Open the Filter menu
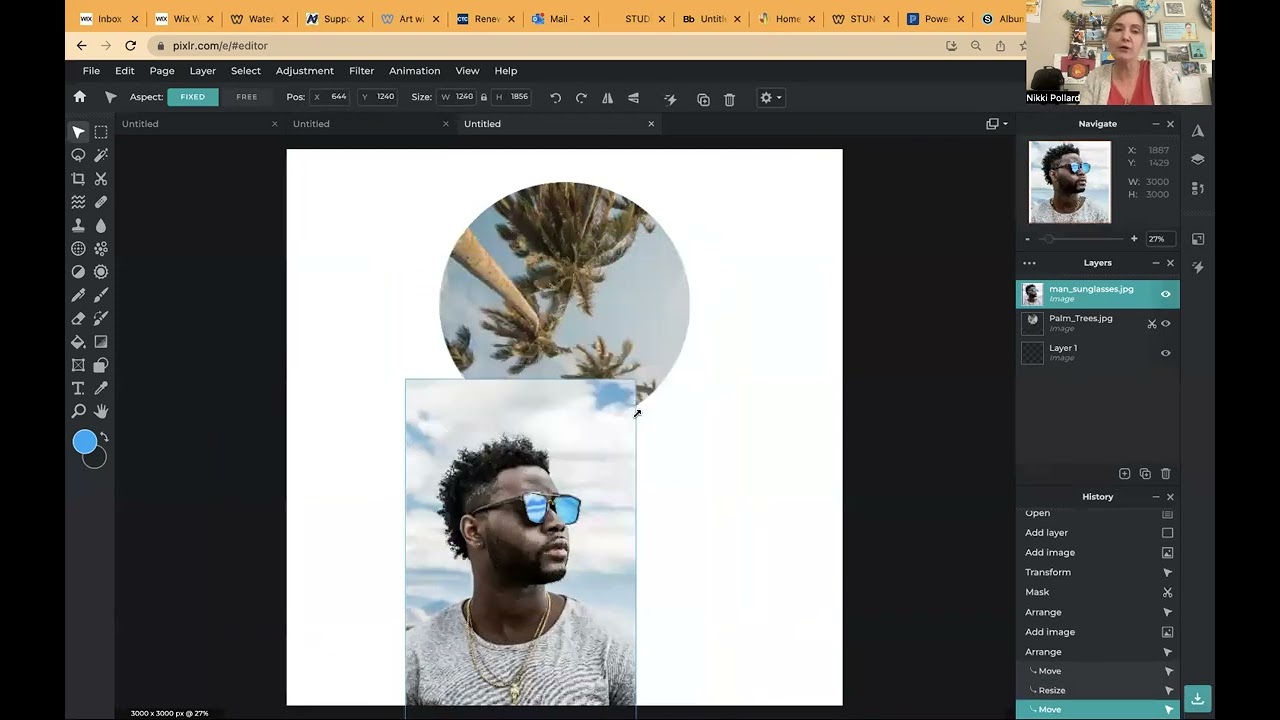The height and width of the screenshot is (720, 1280). (361, 71)
